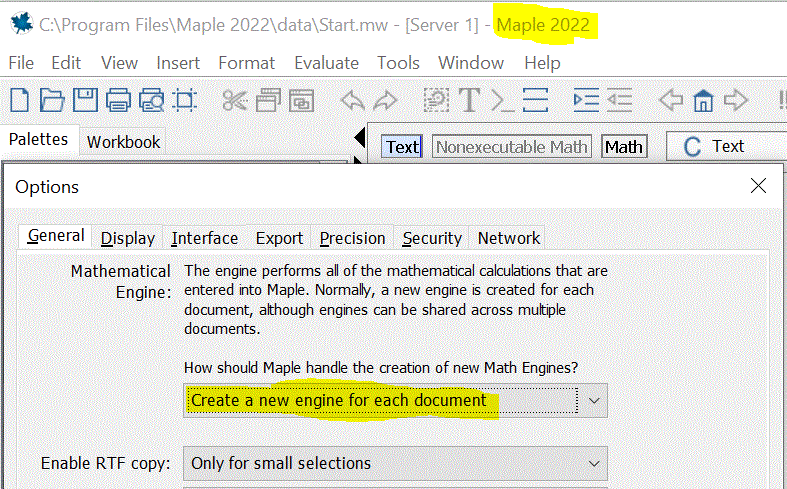
Task: Click the 'Enable RTF copy:' label
Action: [x=105, y=463]
